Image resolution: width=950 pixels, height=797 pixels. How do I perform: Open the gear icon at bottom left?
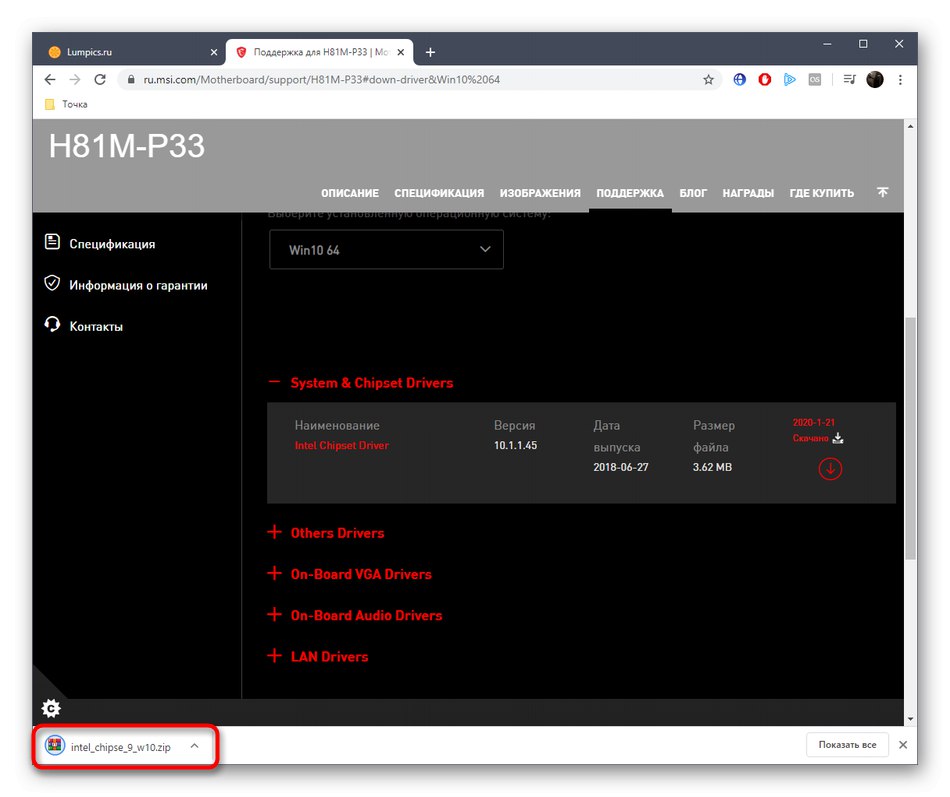click(51, 708)
